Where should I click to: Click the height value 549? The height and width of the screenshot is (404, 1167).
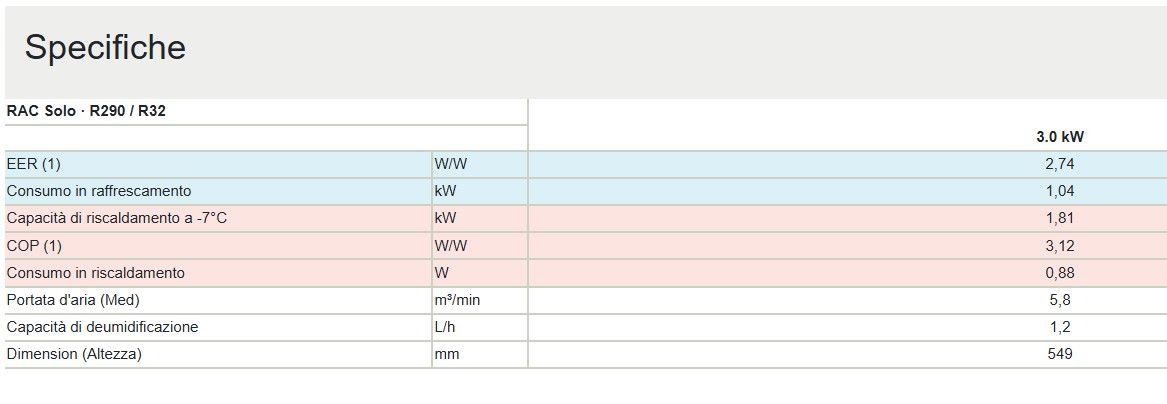pos(1060,354)
